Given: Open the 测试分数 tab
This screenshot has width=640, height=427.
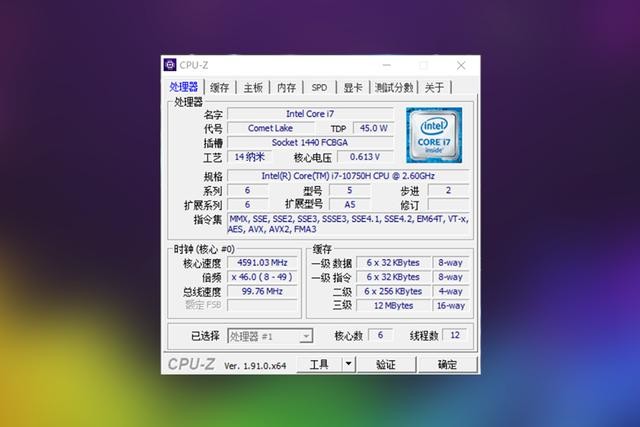Looking at the screenshot, I should coord(394,87).
